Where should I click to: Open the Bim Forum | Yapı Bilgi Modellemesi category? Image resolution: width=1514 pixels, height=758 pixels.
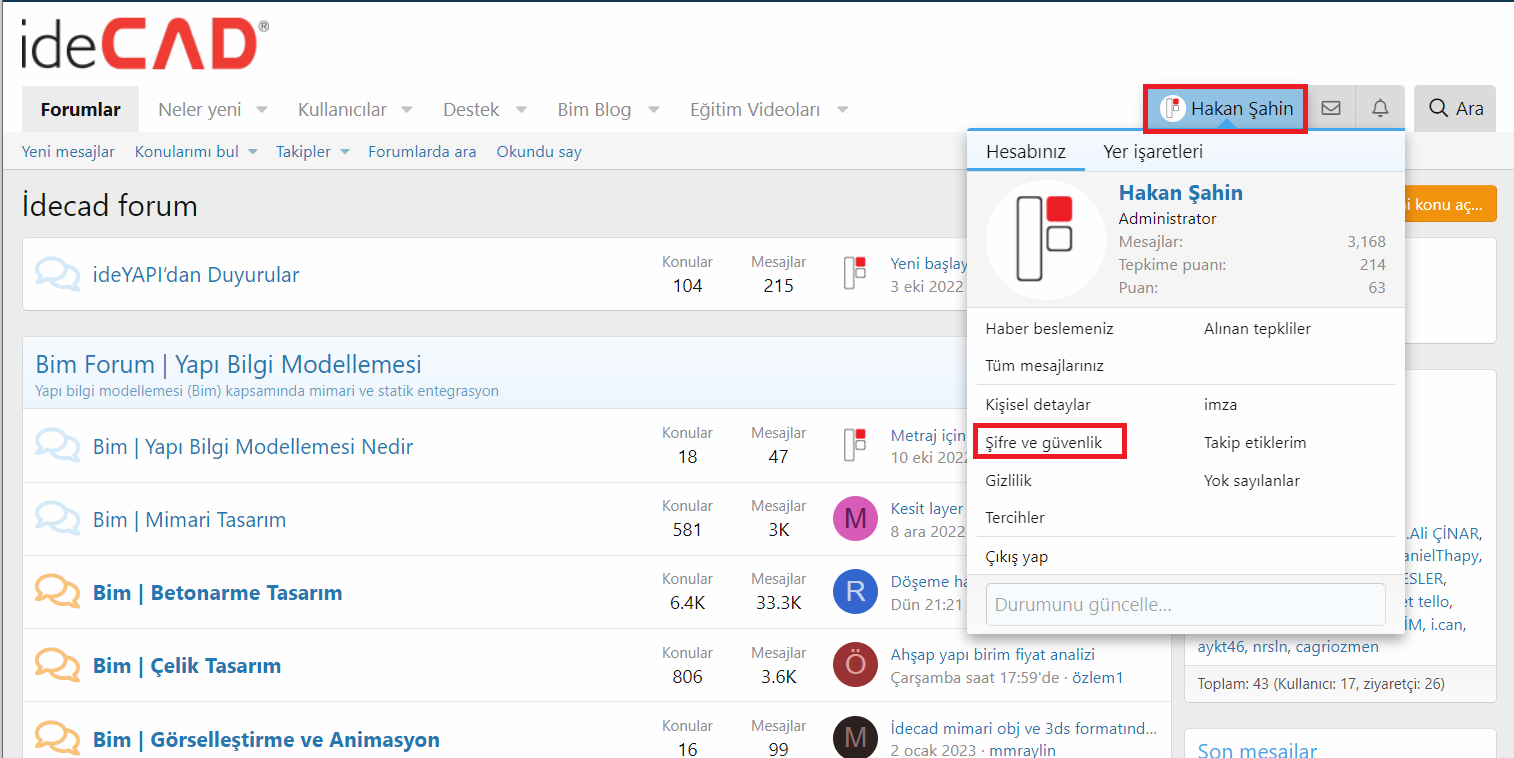click(229, 364)
